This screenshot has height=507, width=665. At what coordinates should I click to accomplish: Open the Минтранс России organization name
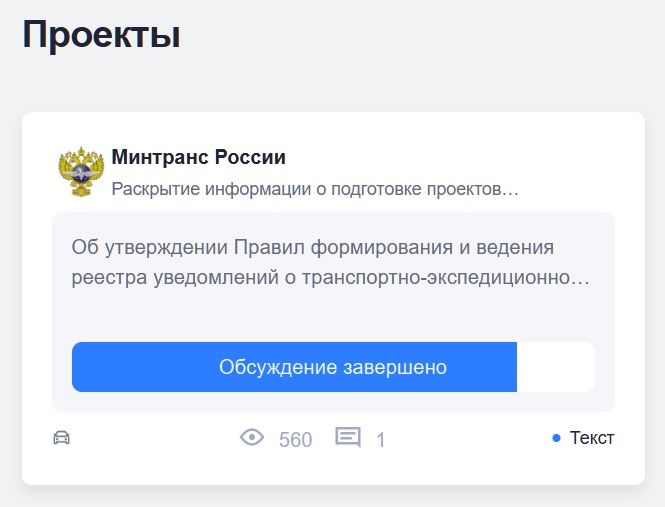198,157
